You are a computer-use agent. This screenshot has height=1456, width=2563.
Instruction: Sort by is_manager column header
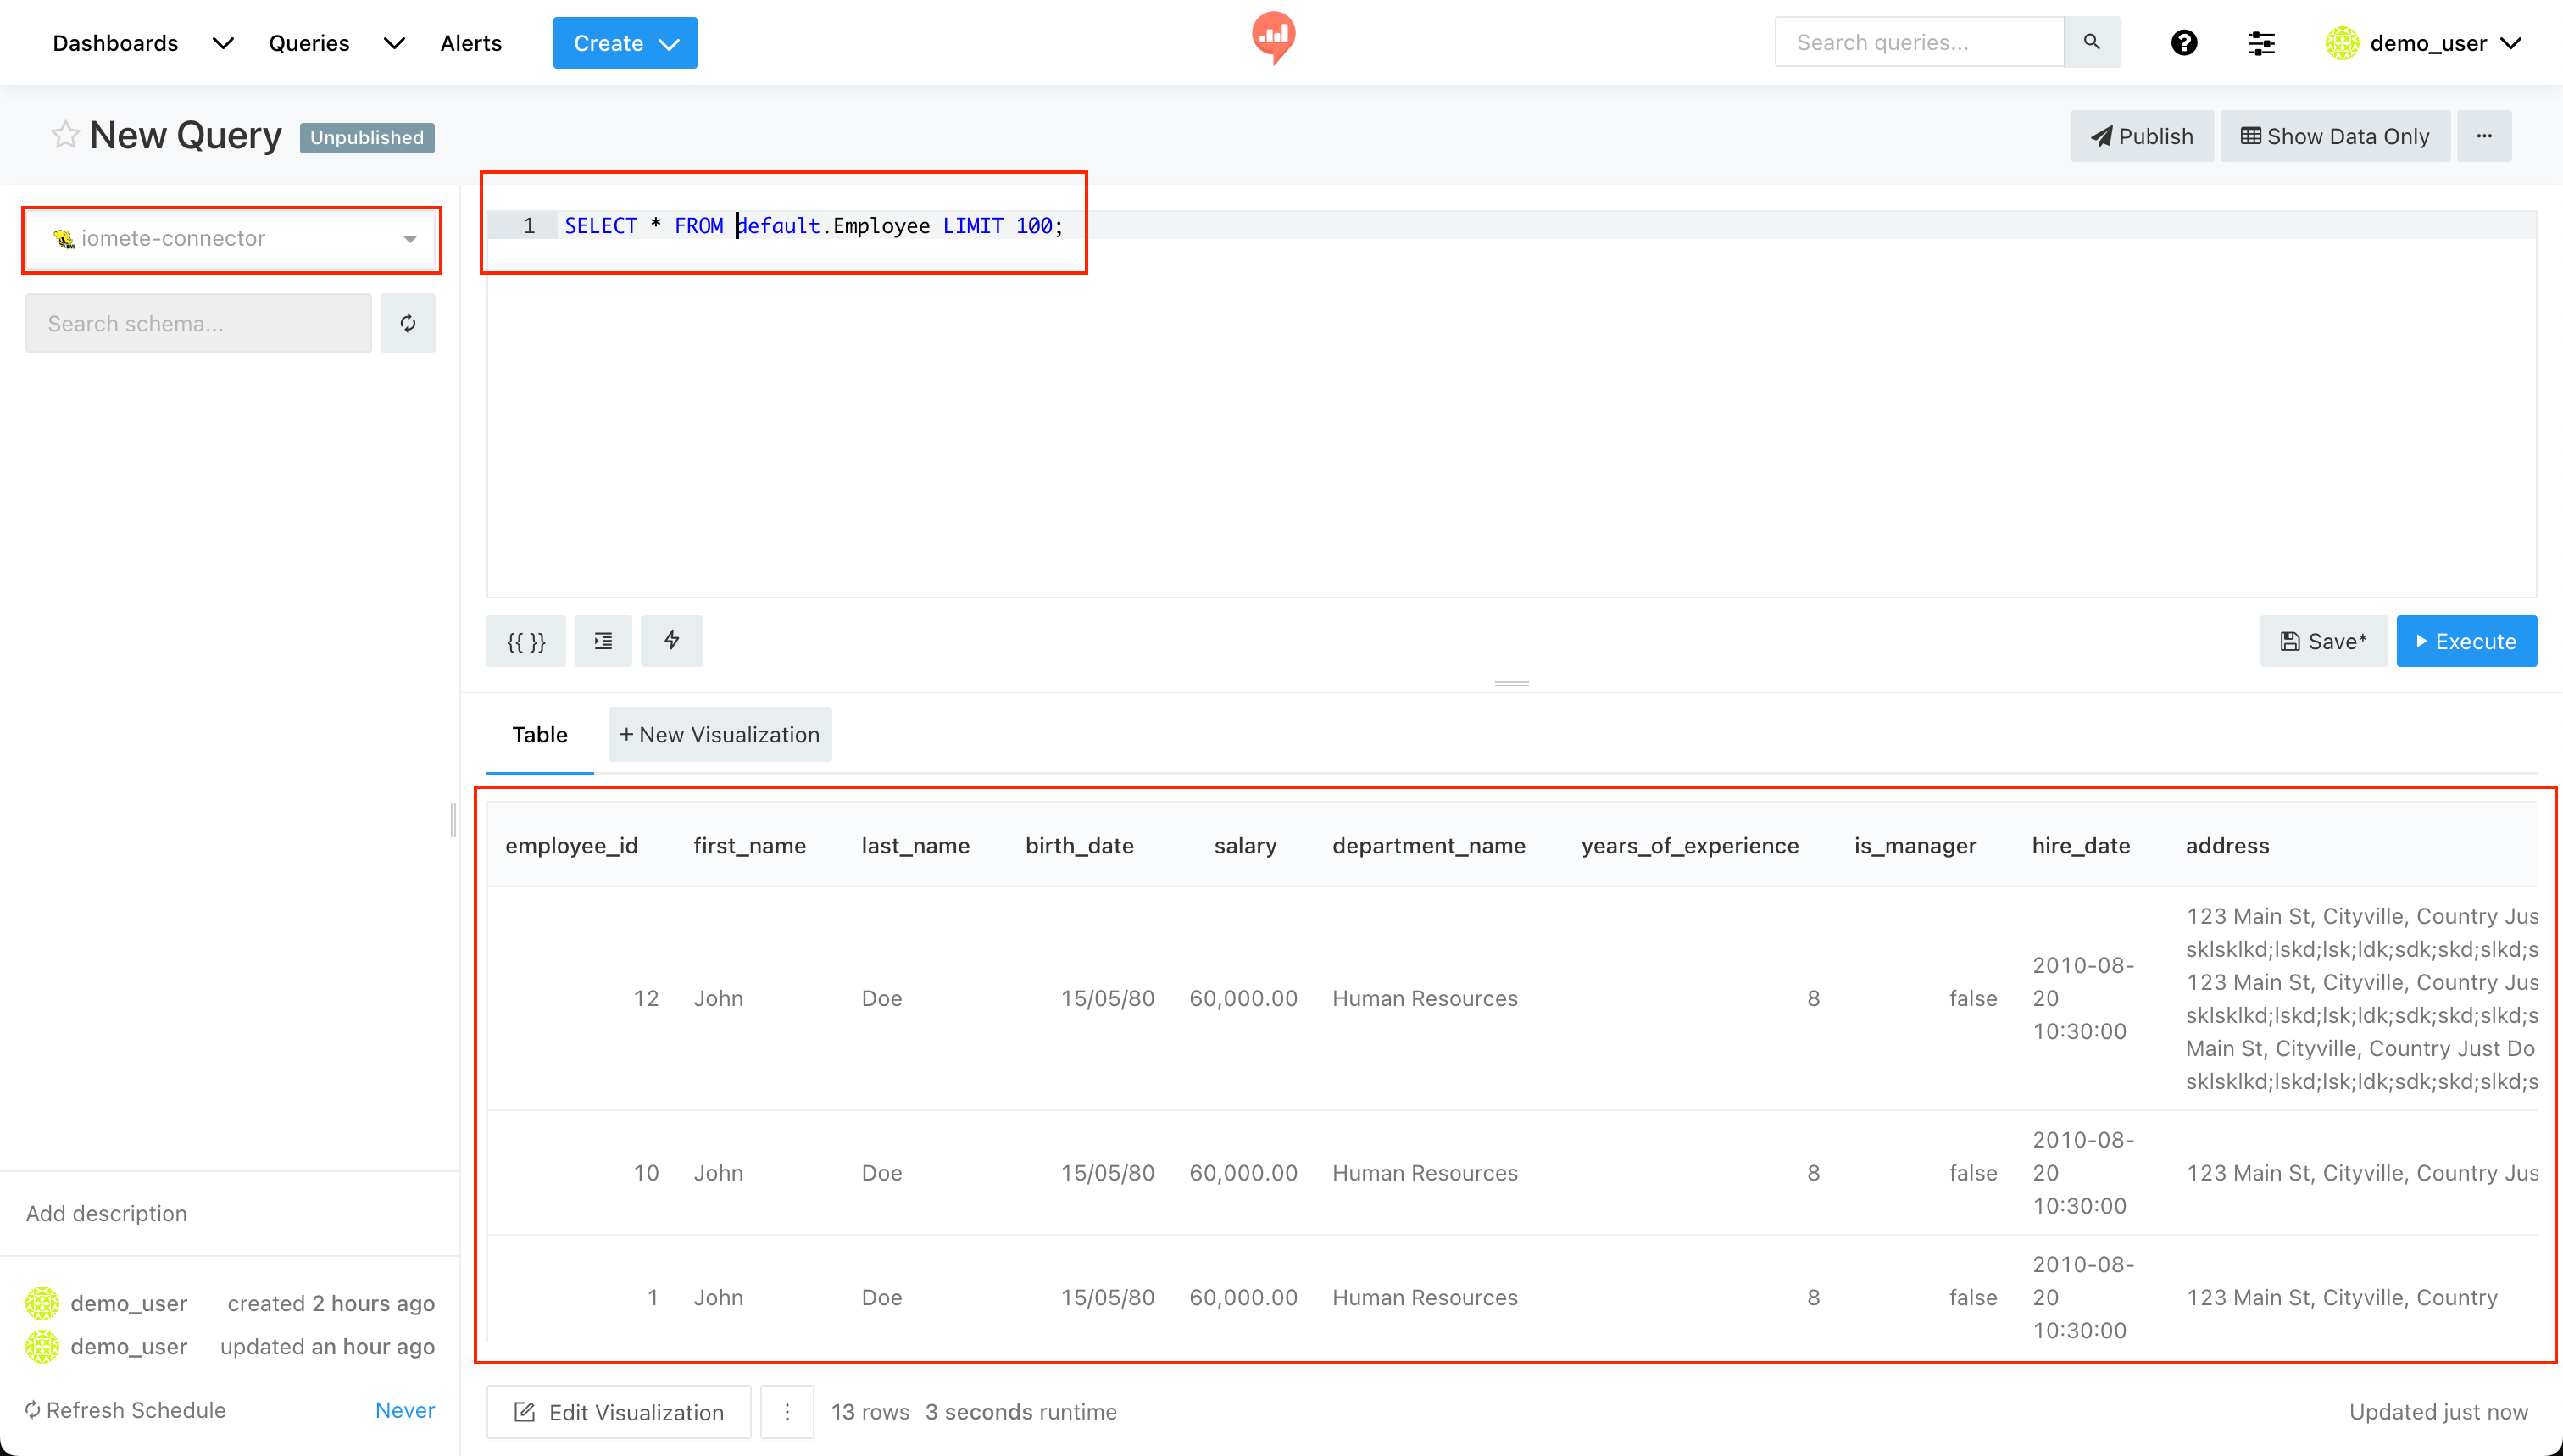1915,845
